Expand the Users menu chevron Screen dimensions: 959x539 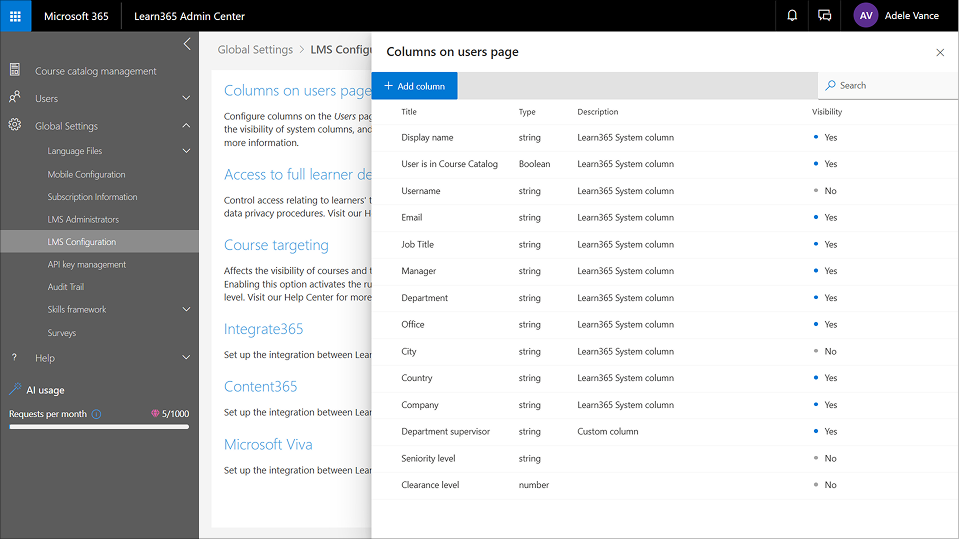pyautogui.click(x=186, y=98)
